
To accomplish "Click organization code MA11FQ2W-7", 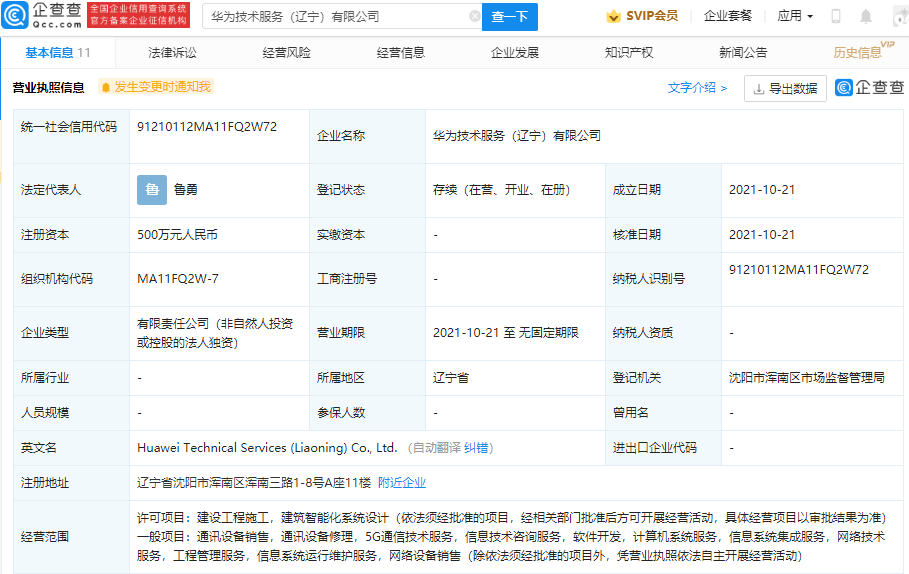I will tap(178, 279).
